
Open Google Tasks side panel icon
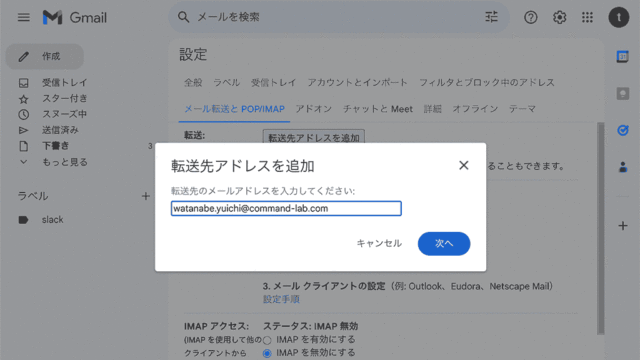622,130
